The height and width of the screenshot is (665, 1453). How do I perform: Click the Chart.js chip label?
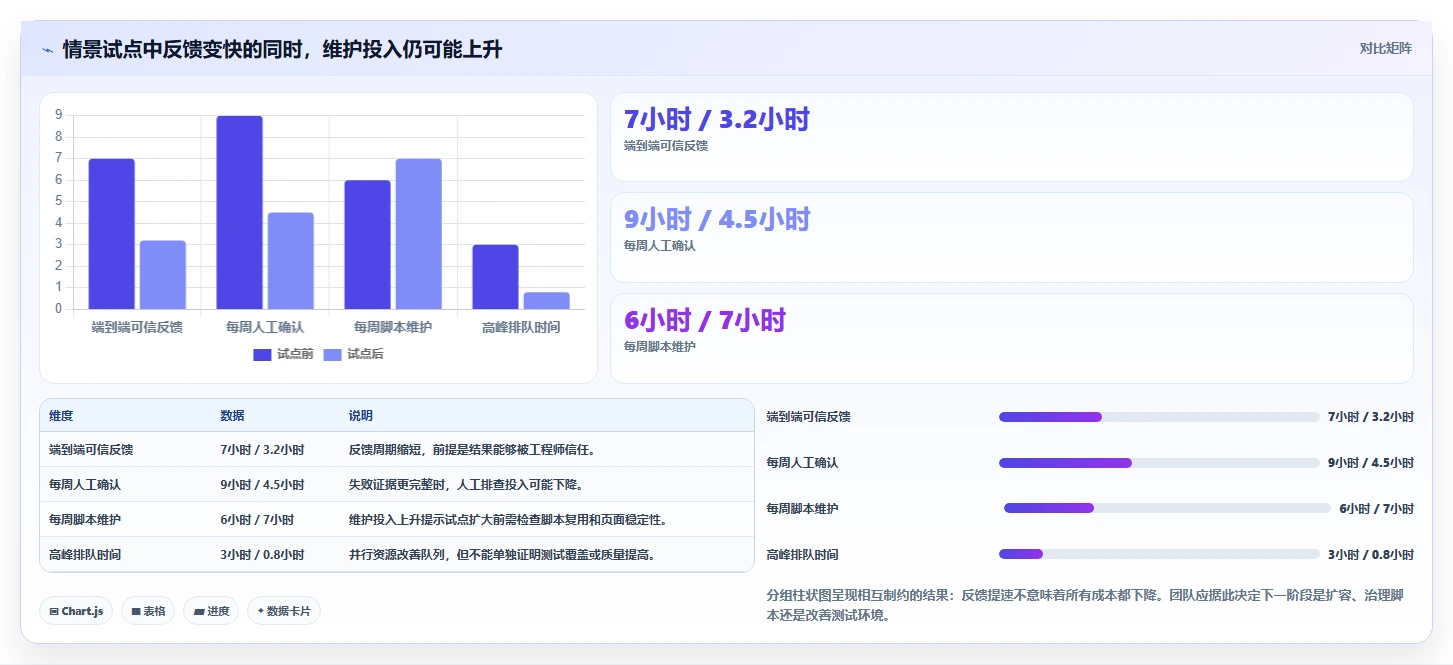click(82, 611)
